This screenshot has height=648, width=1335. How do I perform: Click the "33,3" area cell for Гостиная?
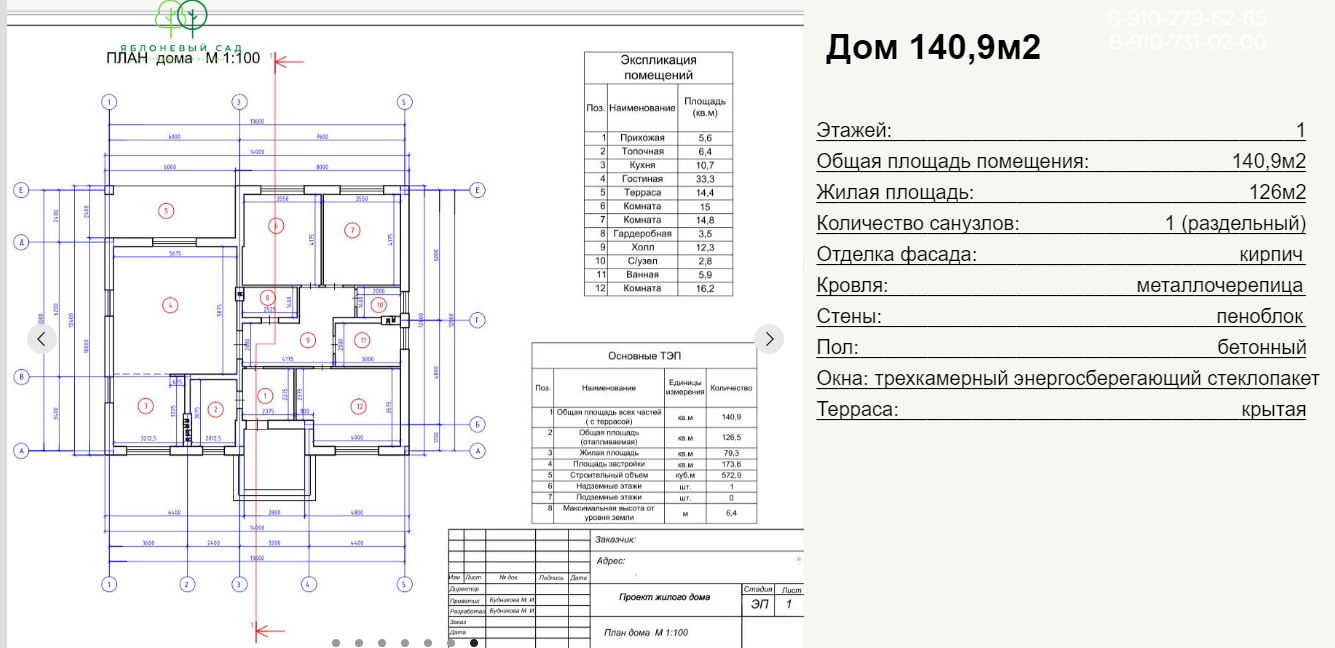coord(705,179)
